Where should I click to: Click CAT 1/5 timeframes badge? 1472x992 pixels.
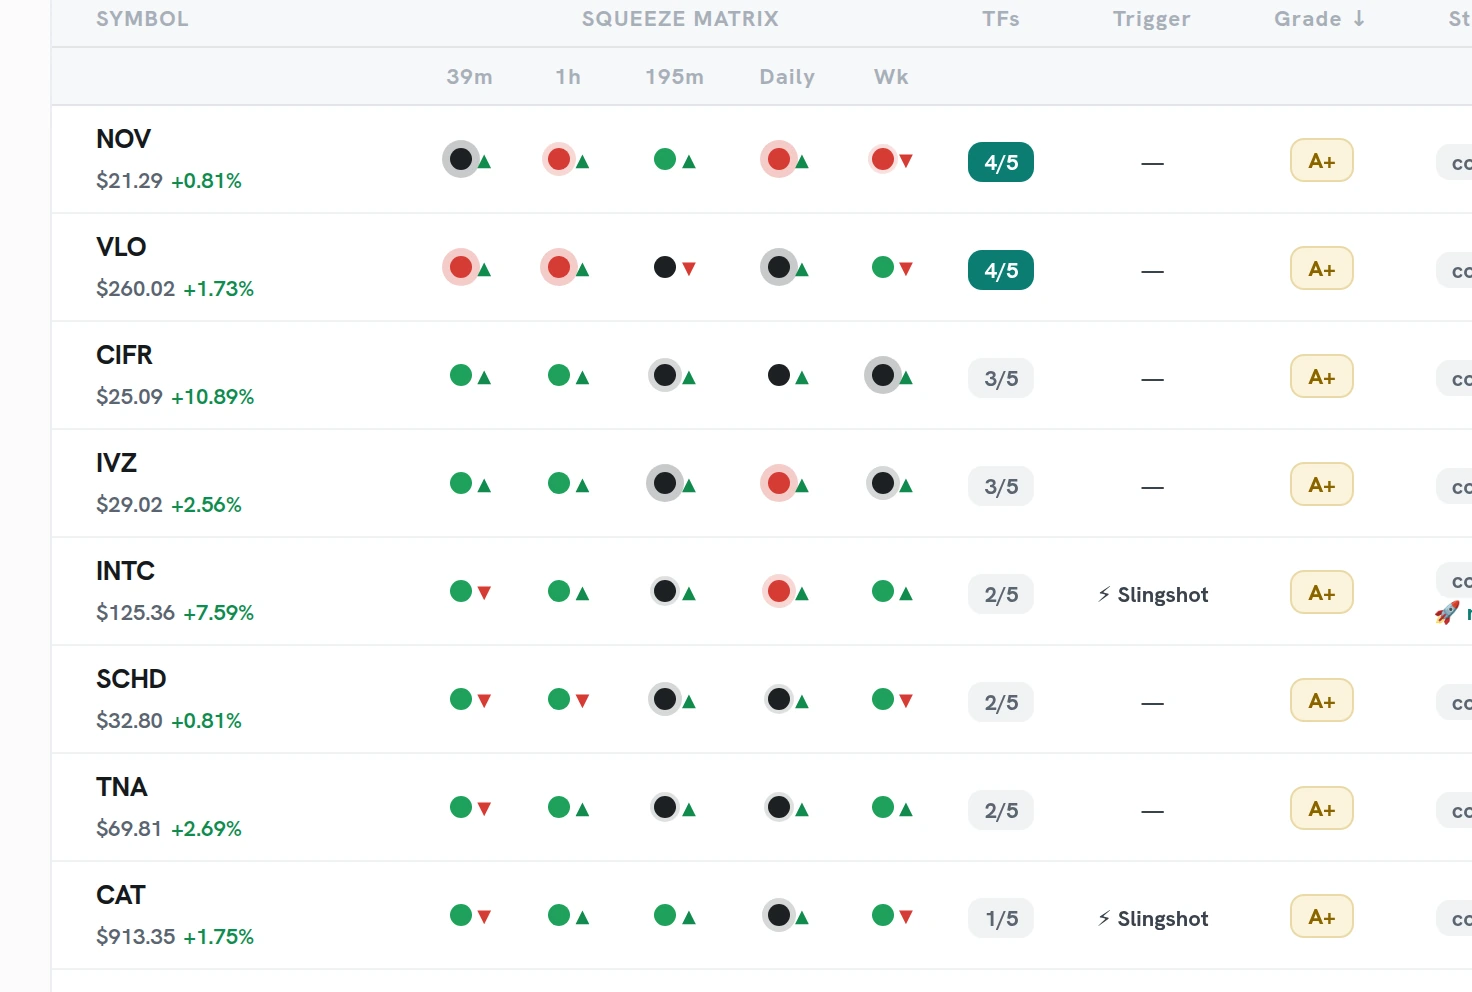(1001, 918)
